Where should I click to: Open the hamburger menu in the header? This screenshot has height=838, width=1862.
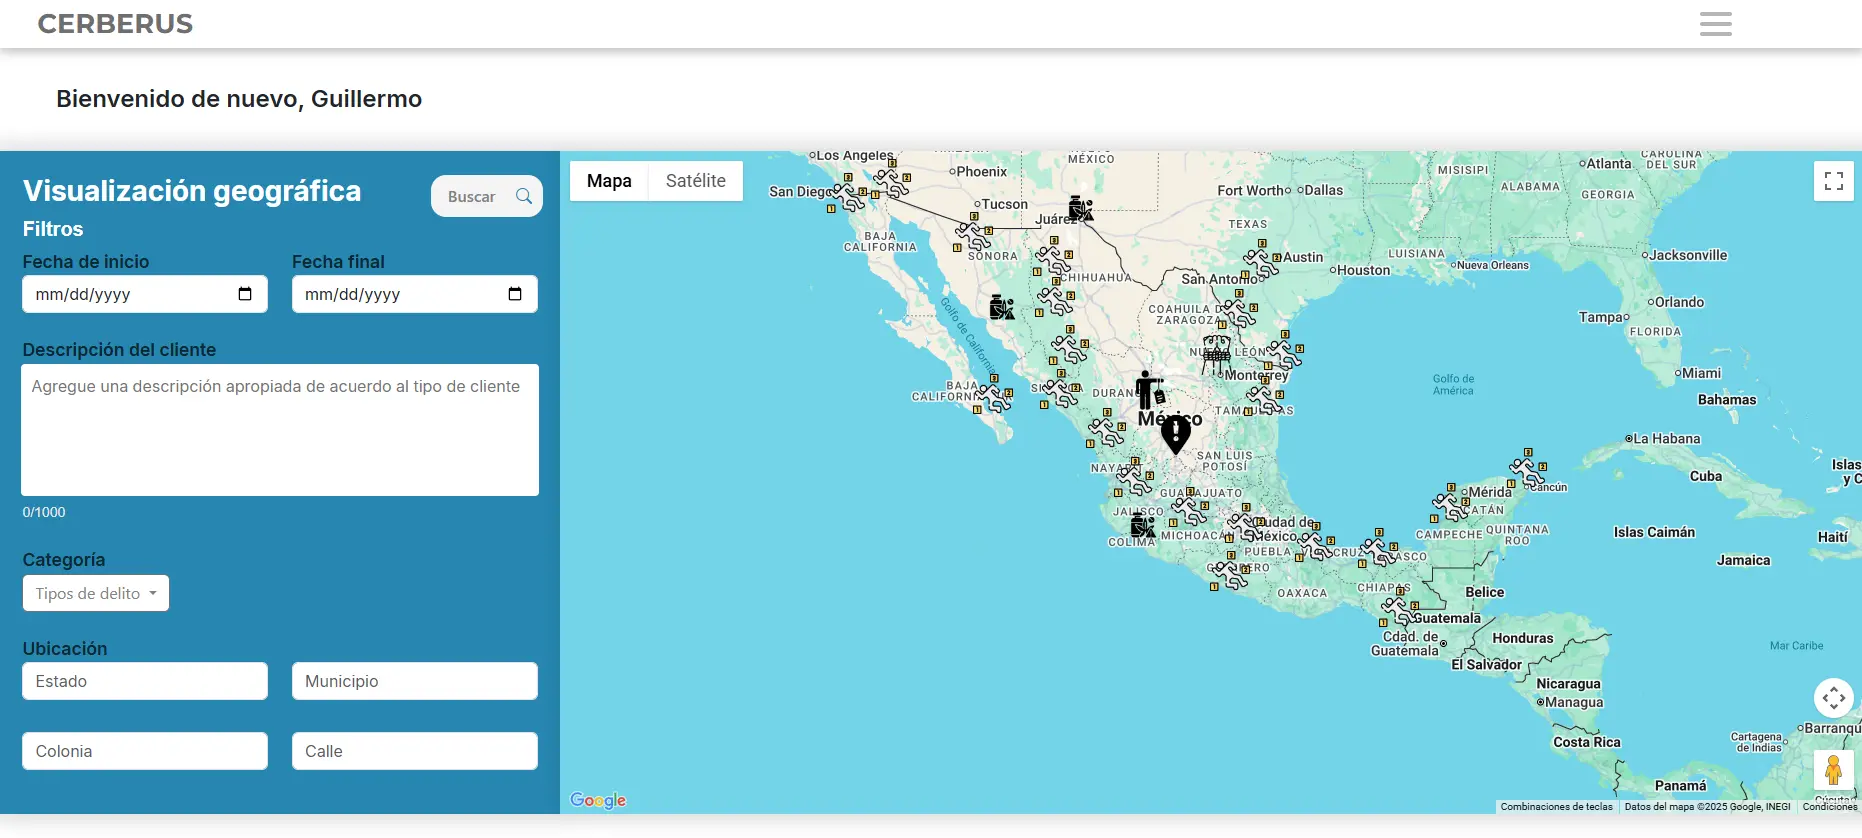pos(1715,24)
